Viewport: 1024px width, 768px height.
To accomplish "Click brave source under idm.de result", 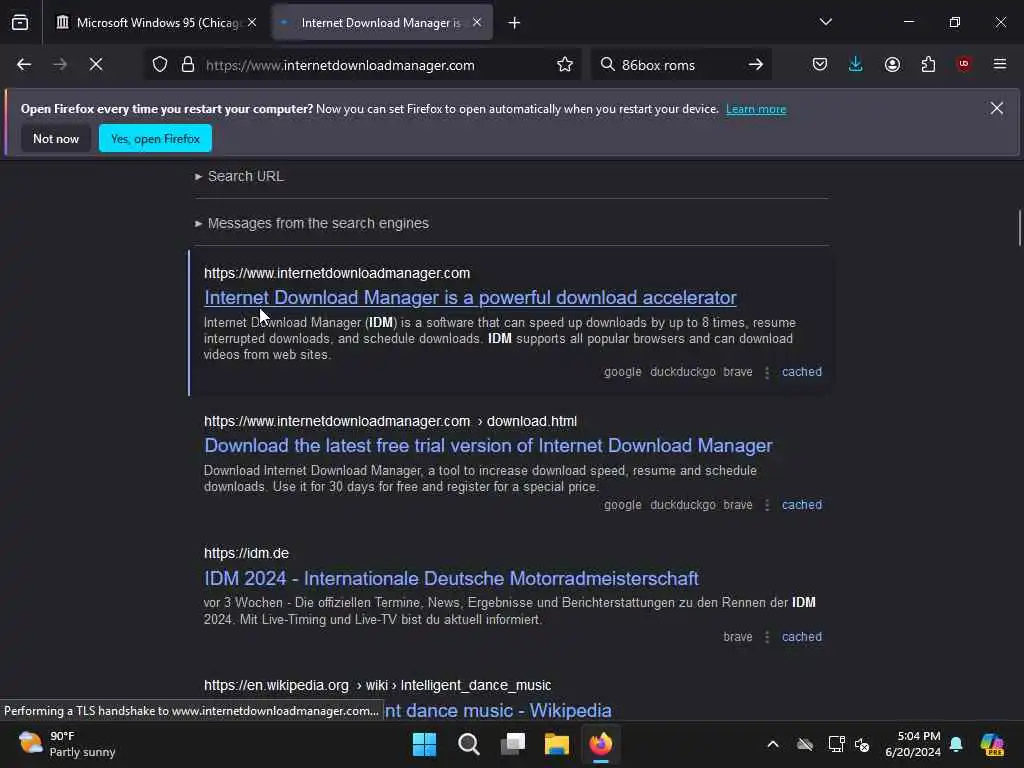I will pyautogui.click(x=738, y=637).
